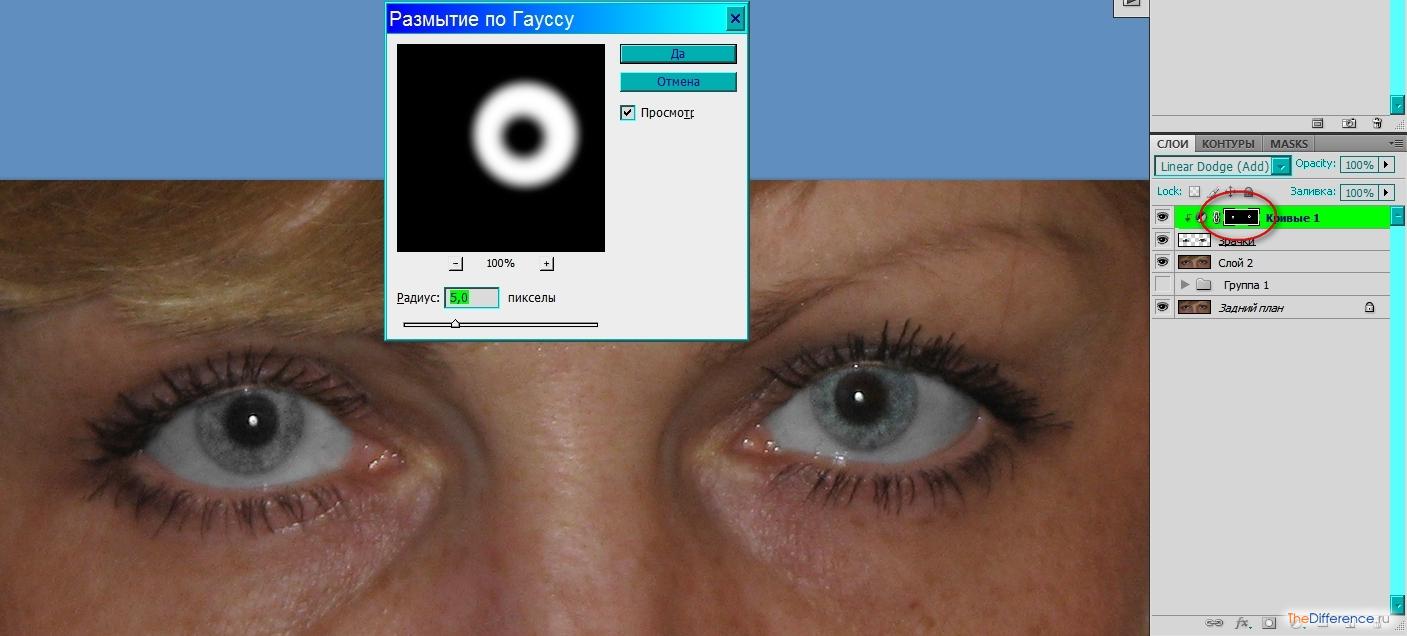Click the link layers chain icon
The height and width of the screenshot is (636, 1407).
tap(1215, 622)
